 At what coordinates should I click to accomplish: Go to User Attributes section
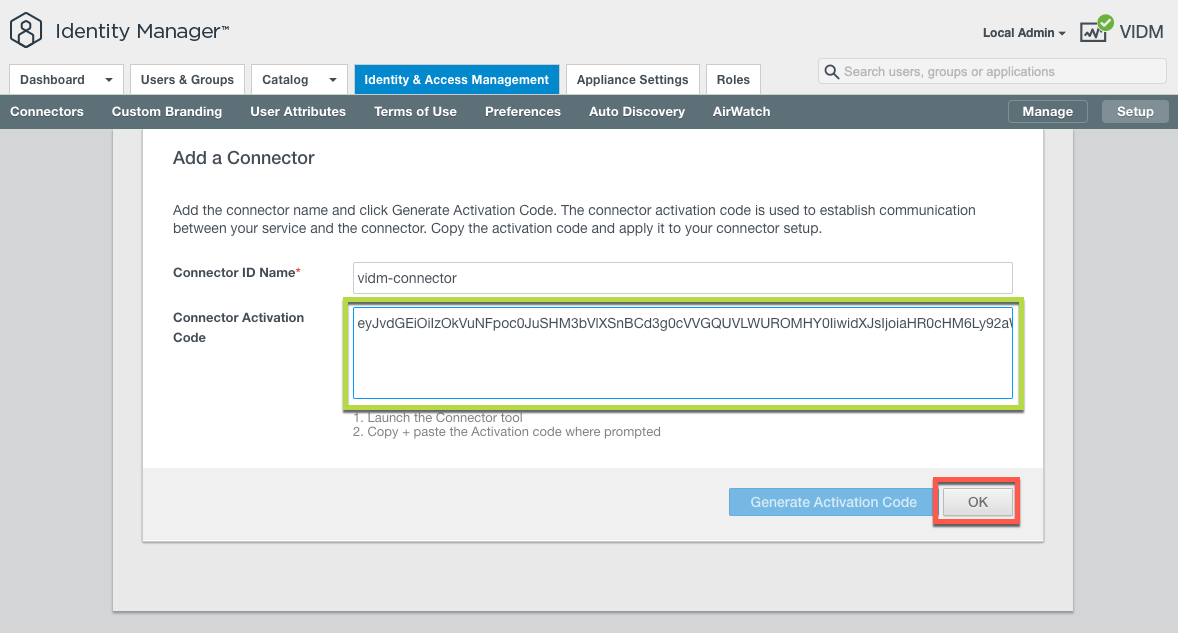tap(298, 112)
